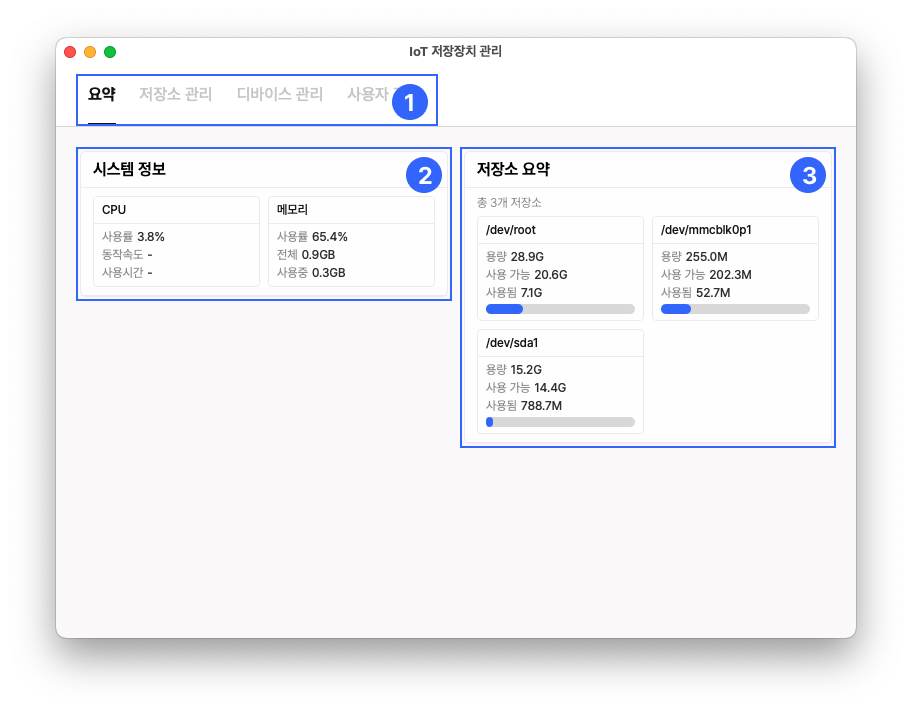Open the 디바이스 관리 tab
Image resolution: width=912 pixels, height=712 pixels.
pos(279,94)
